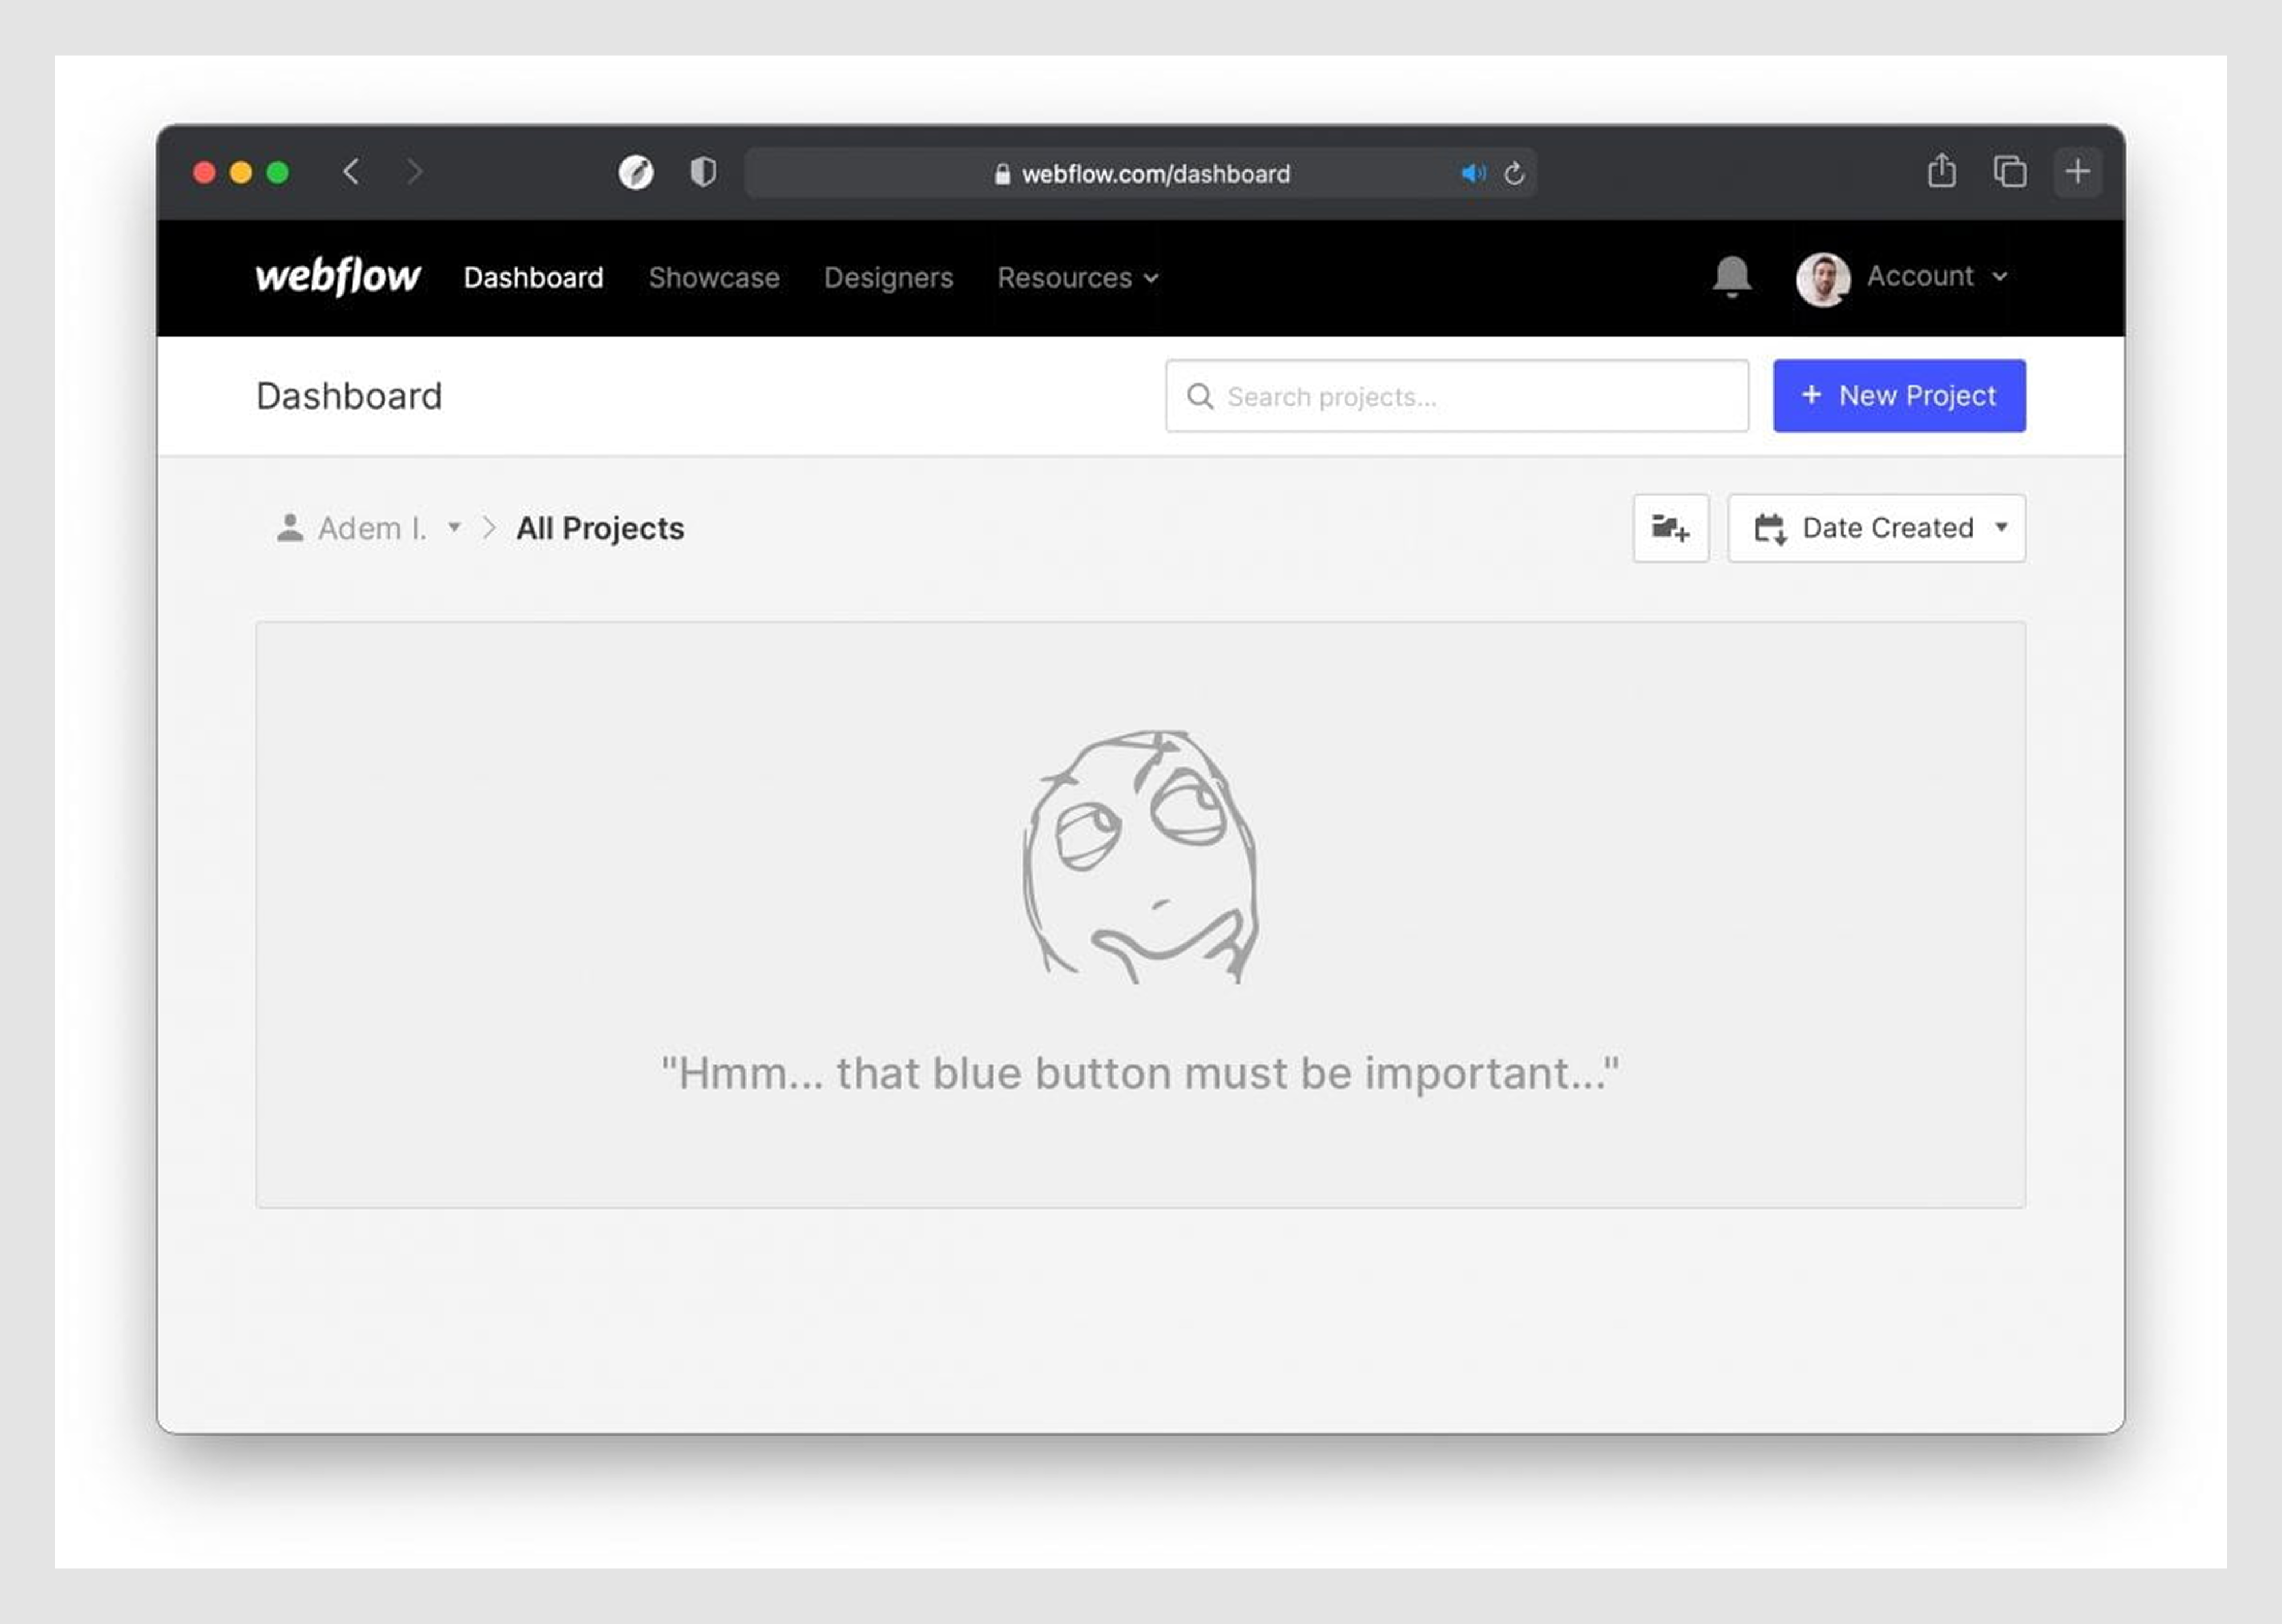Click the Webflow logo
Viewport: 2282px width, 1624px height.
(337, 277)
